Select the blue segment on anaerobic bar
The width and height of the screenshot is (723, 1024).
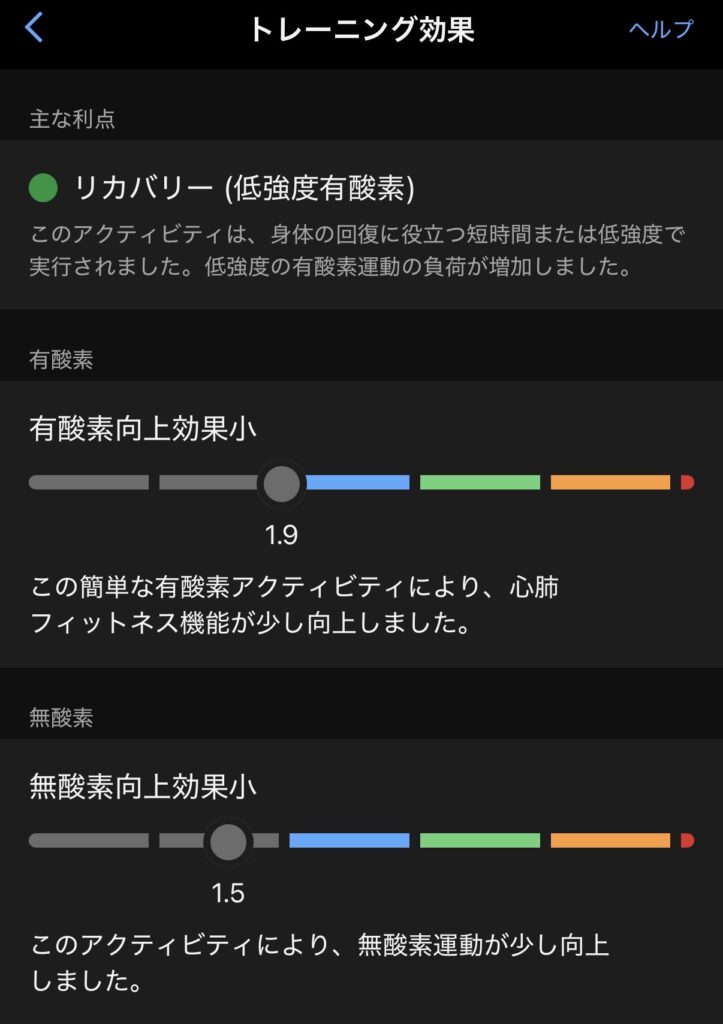point(349,841)
